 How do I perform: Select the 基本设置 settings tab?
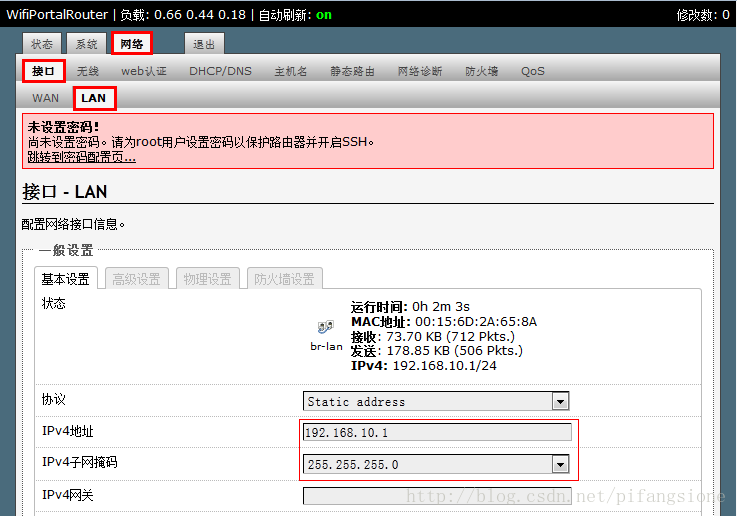pos(66,279)
